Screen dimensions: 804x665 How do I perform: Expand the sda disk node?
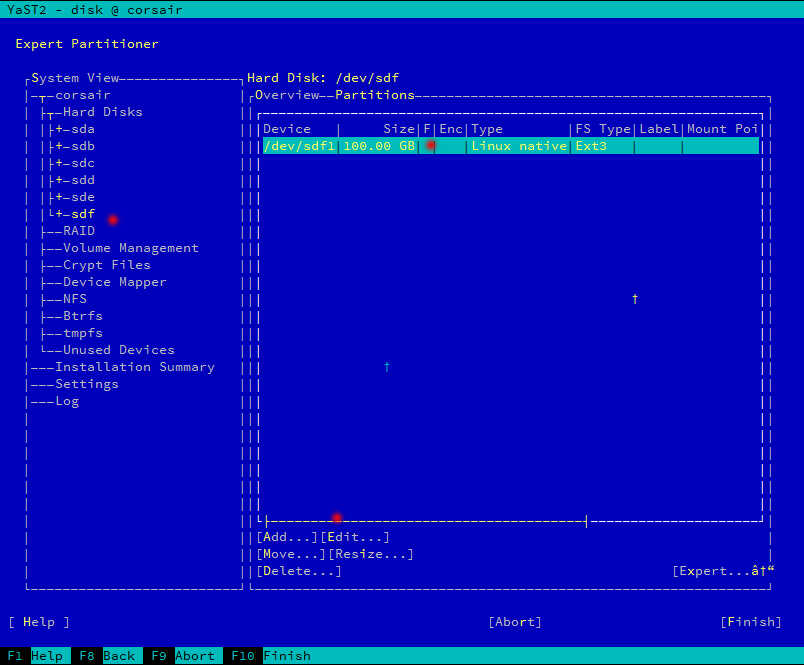coord(59,129)
